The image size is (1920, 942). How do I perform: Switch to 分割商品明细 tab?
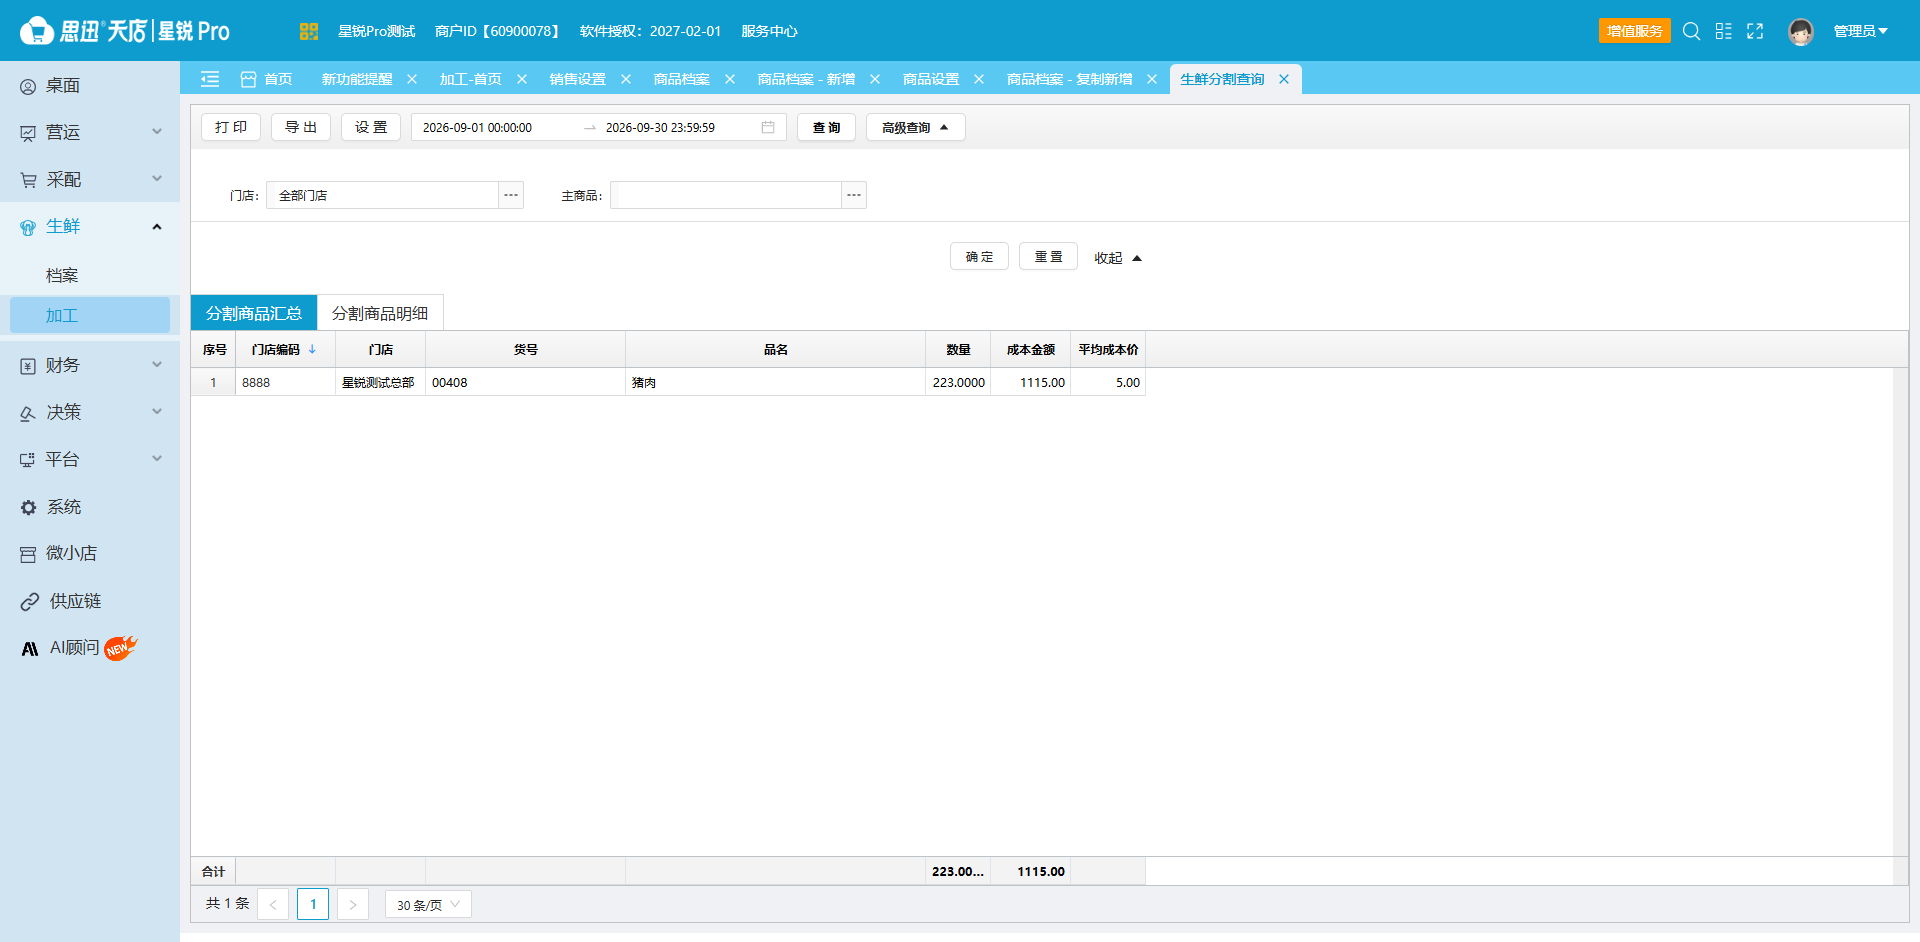point(380,313)
